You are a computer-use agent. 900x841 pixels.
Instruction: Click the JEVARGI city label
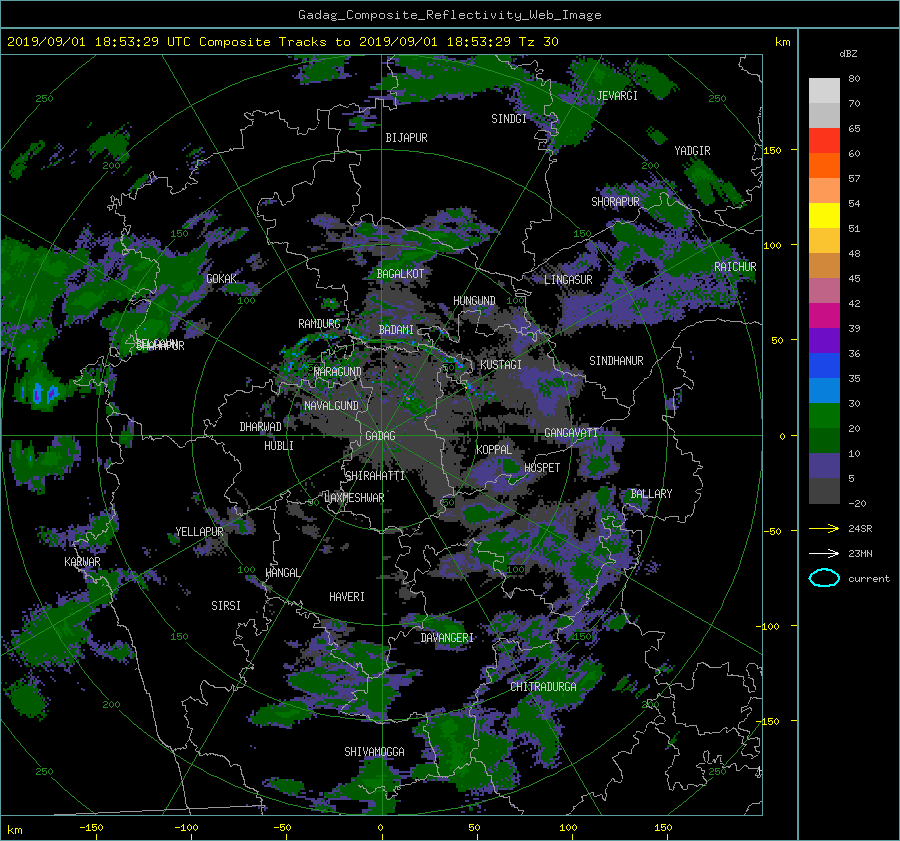point(618,96)
